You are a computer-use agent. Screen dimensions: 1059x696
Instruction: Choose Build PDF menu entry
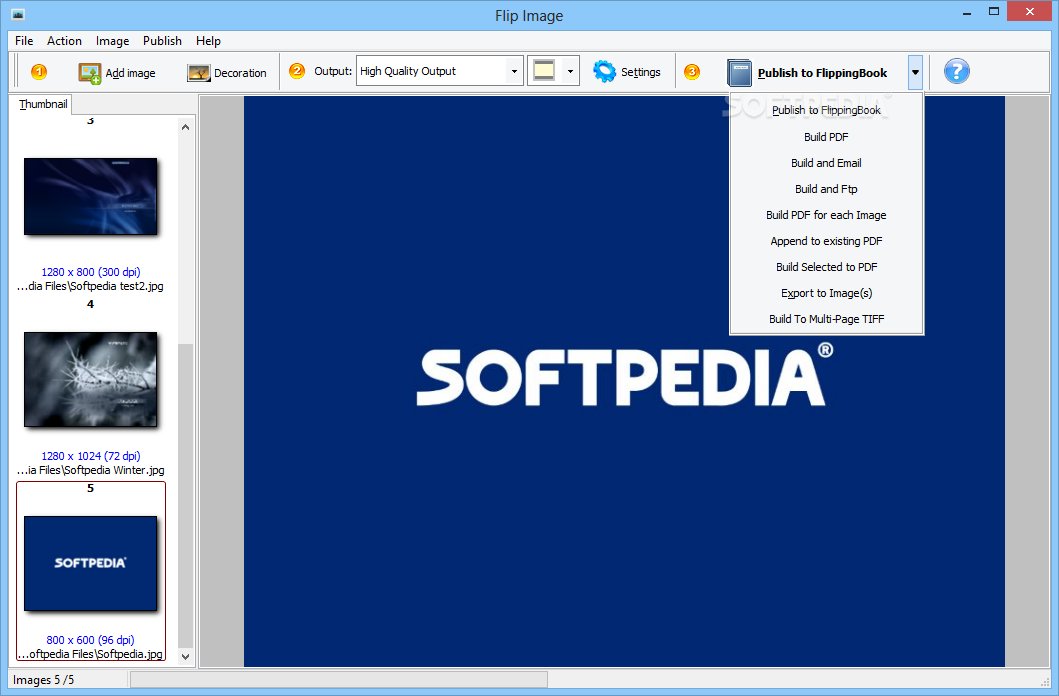point(826,137)
